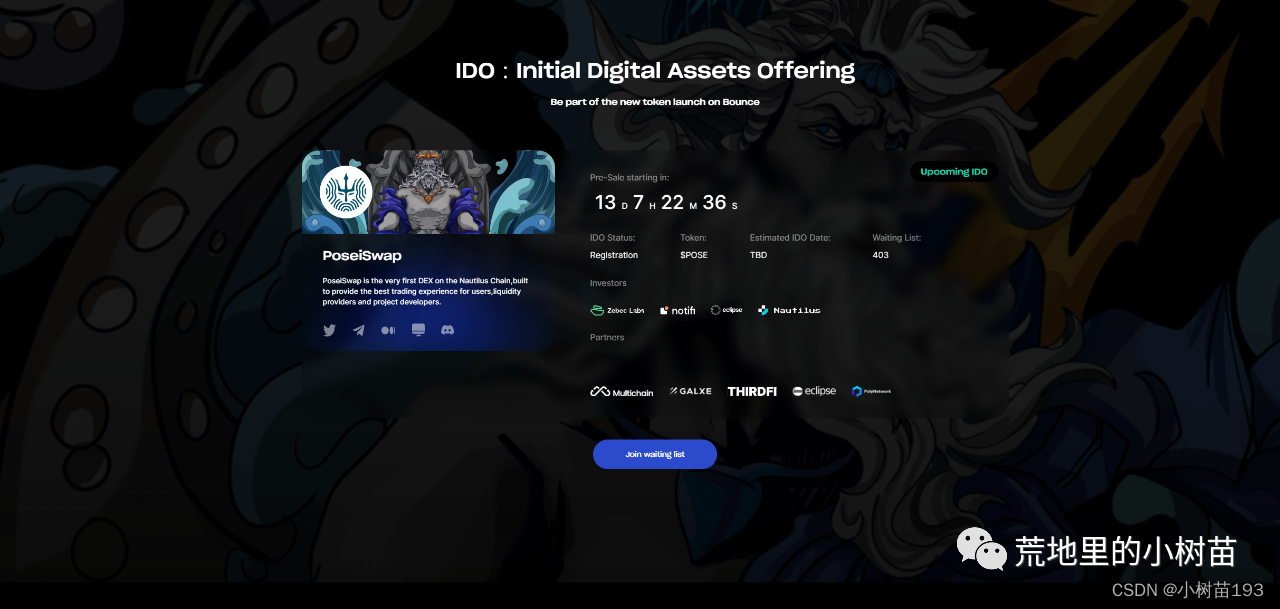The width and height of the screenshot is (1280, 609).
Task: Click the Galxe partner logo
Action: [x=691, y=391]
